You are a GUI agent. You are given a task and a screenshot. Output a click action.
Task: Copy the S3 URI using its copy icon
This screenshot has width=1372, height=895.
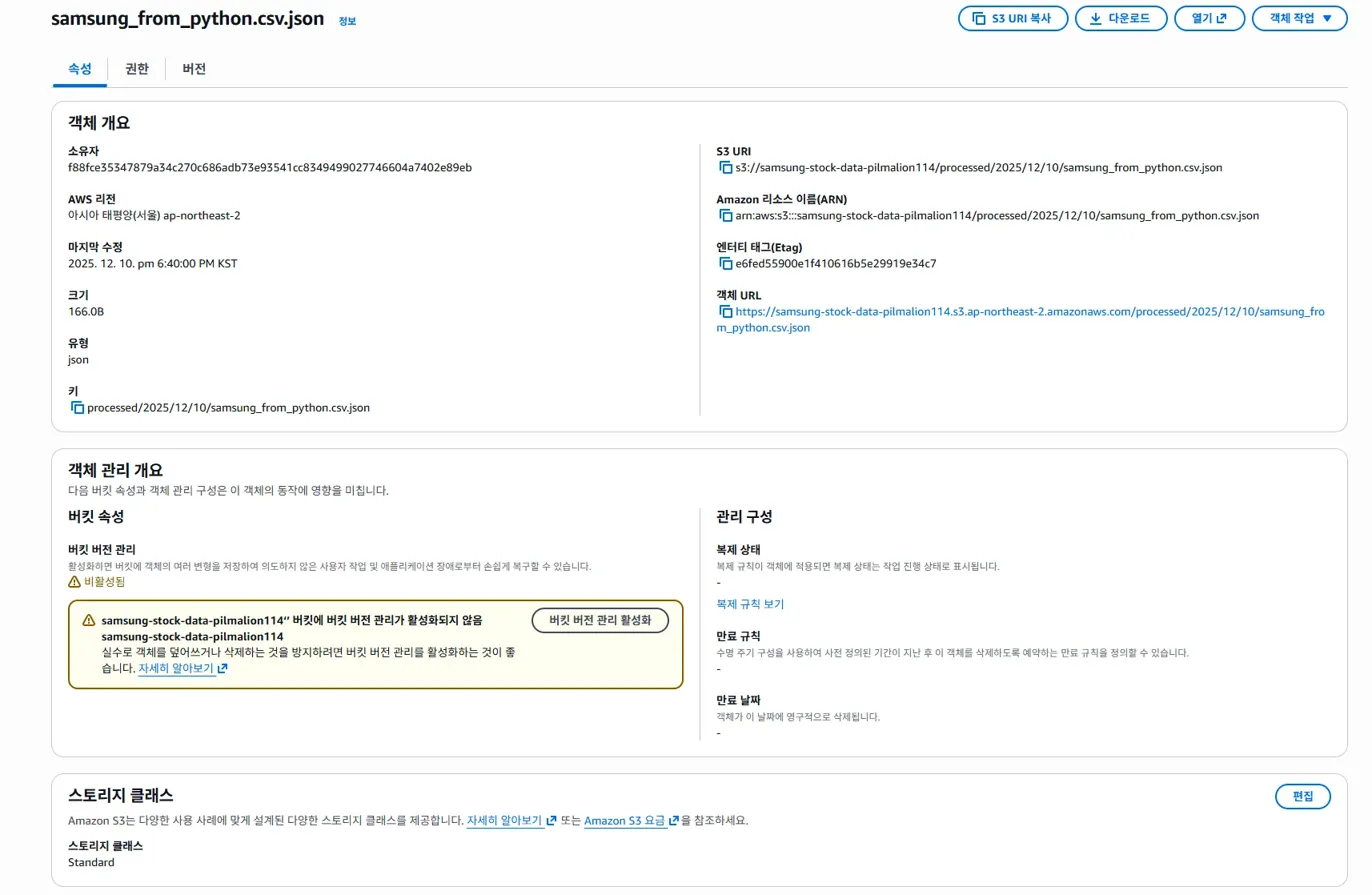point(726,168)
